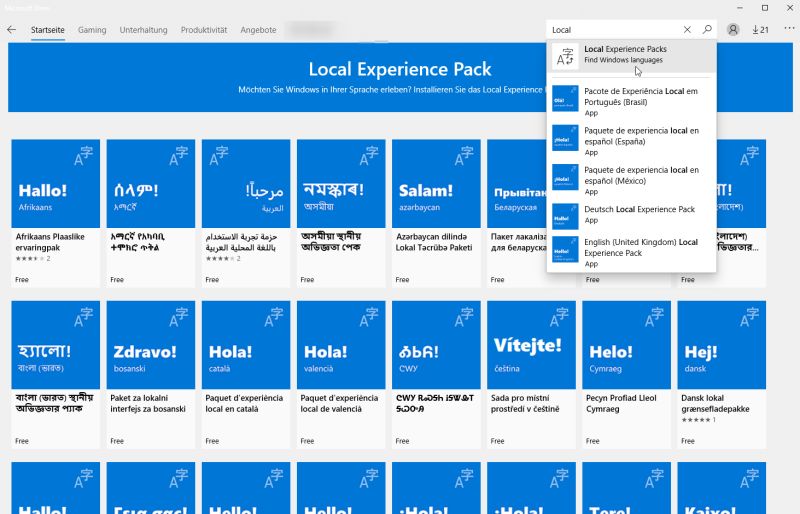Open the Produktivität tab
The image size is (800, 514).
(204, 30)
